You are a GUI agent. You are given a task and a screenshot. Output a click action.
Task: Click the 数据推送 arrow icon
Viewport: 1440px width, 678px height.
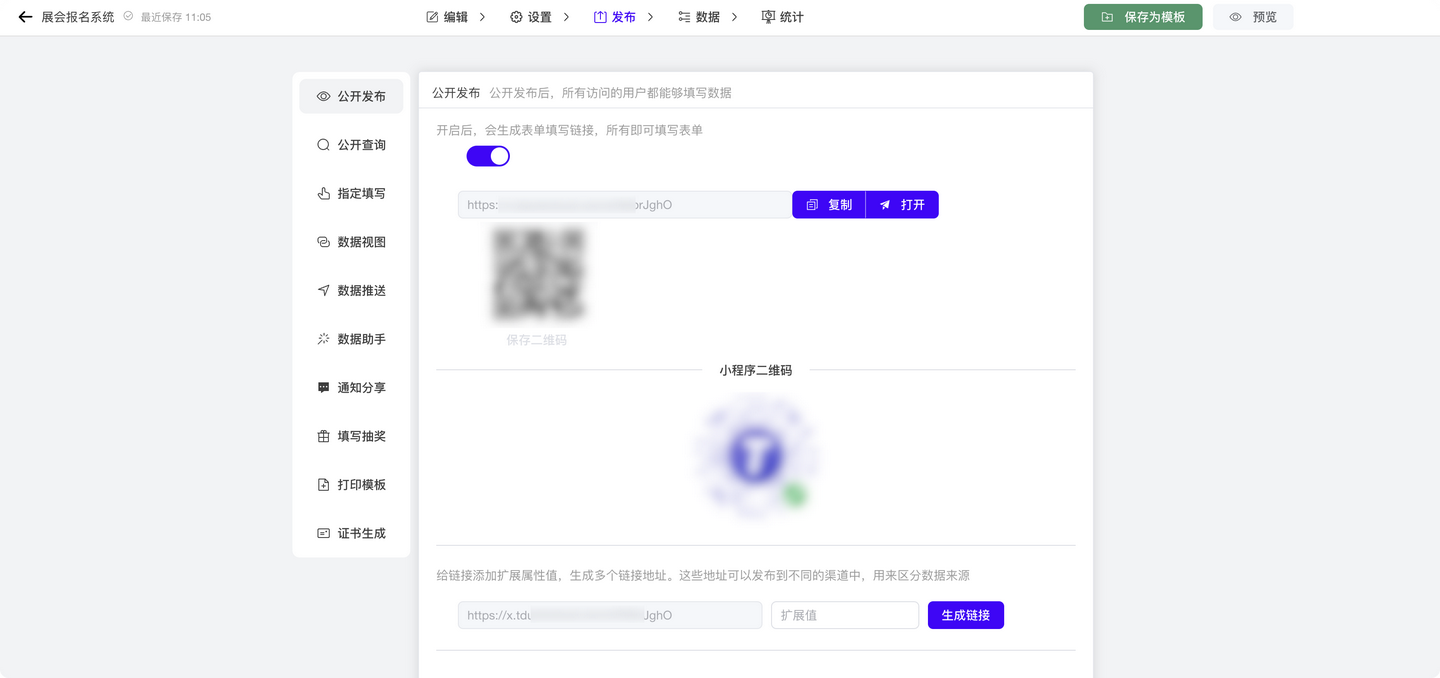click(323, 290)
